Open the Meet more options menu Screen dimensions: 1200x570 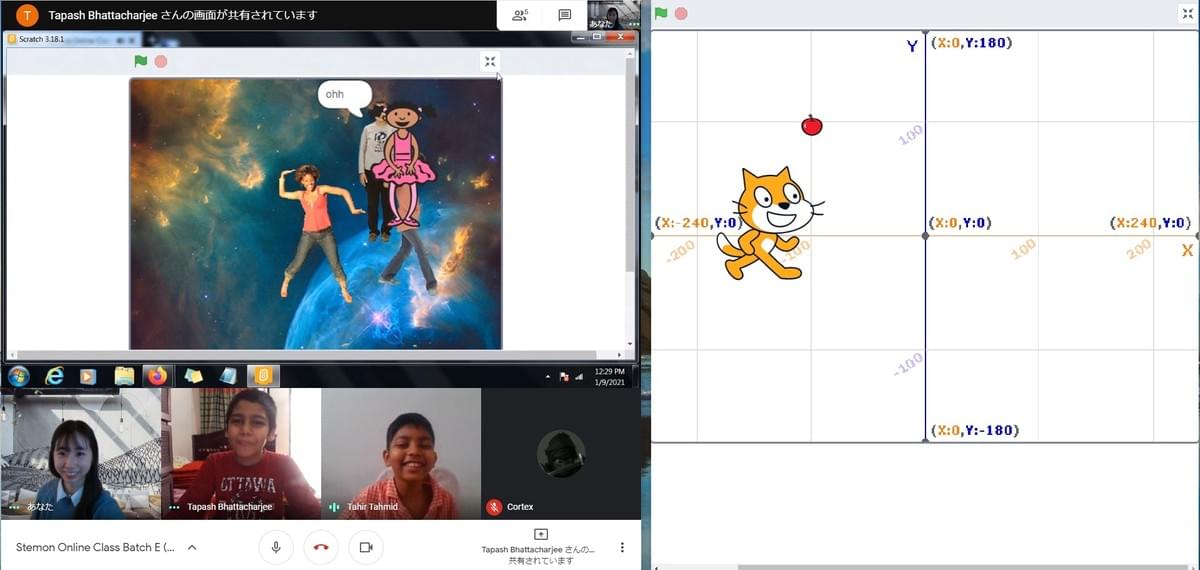pyautogui.click(x=622, y=547)
